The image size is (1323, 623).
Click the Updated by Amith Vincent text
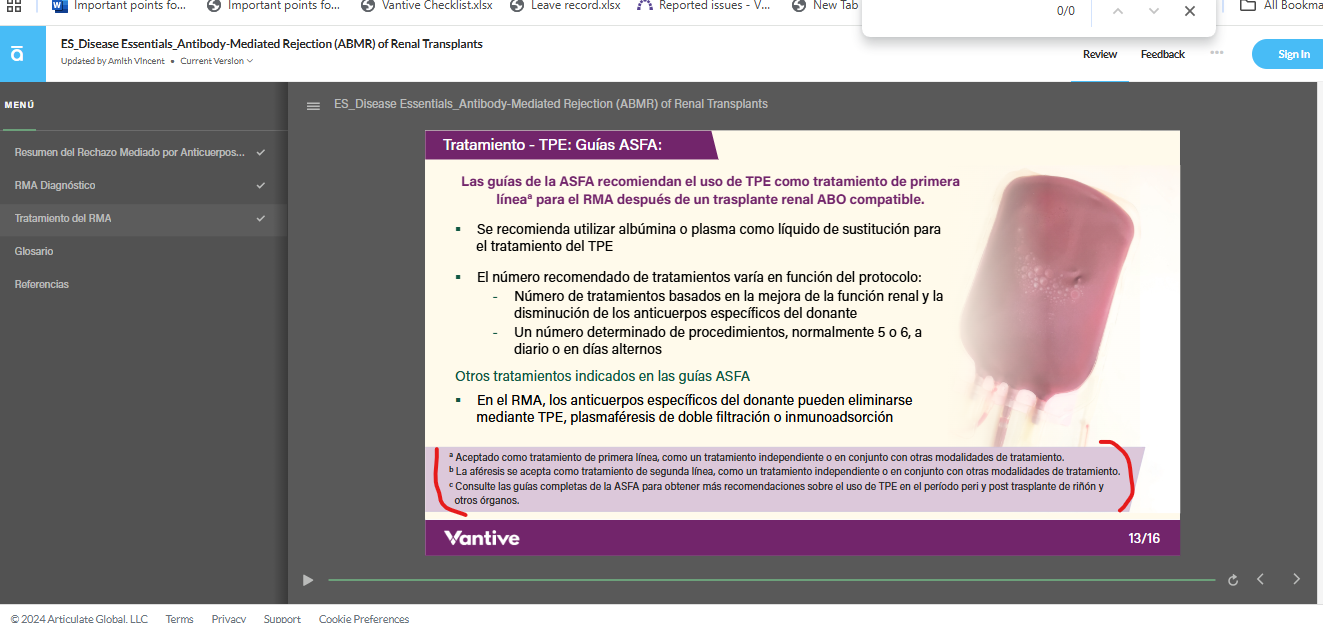(x=113, y=61)
